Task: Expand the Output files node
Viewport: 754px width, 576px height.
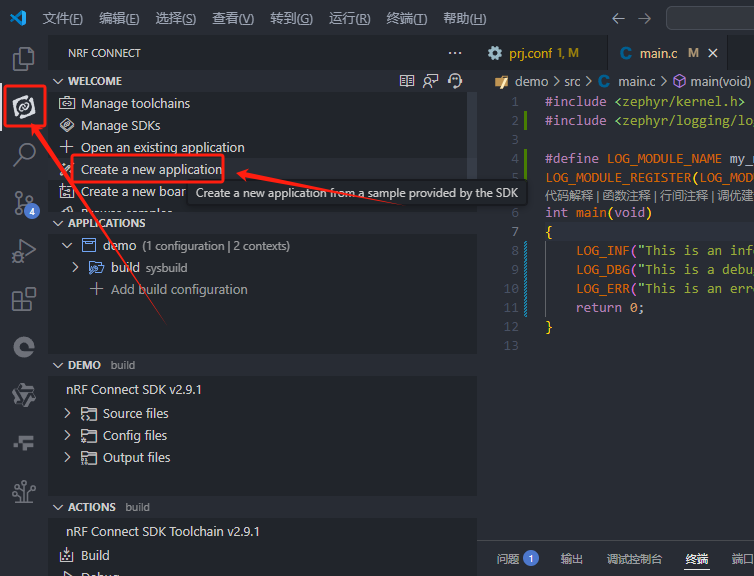Action: pos(67,457)
